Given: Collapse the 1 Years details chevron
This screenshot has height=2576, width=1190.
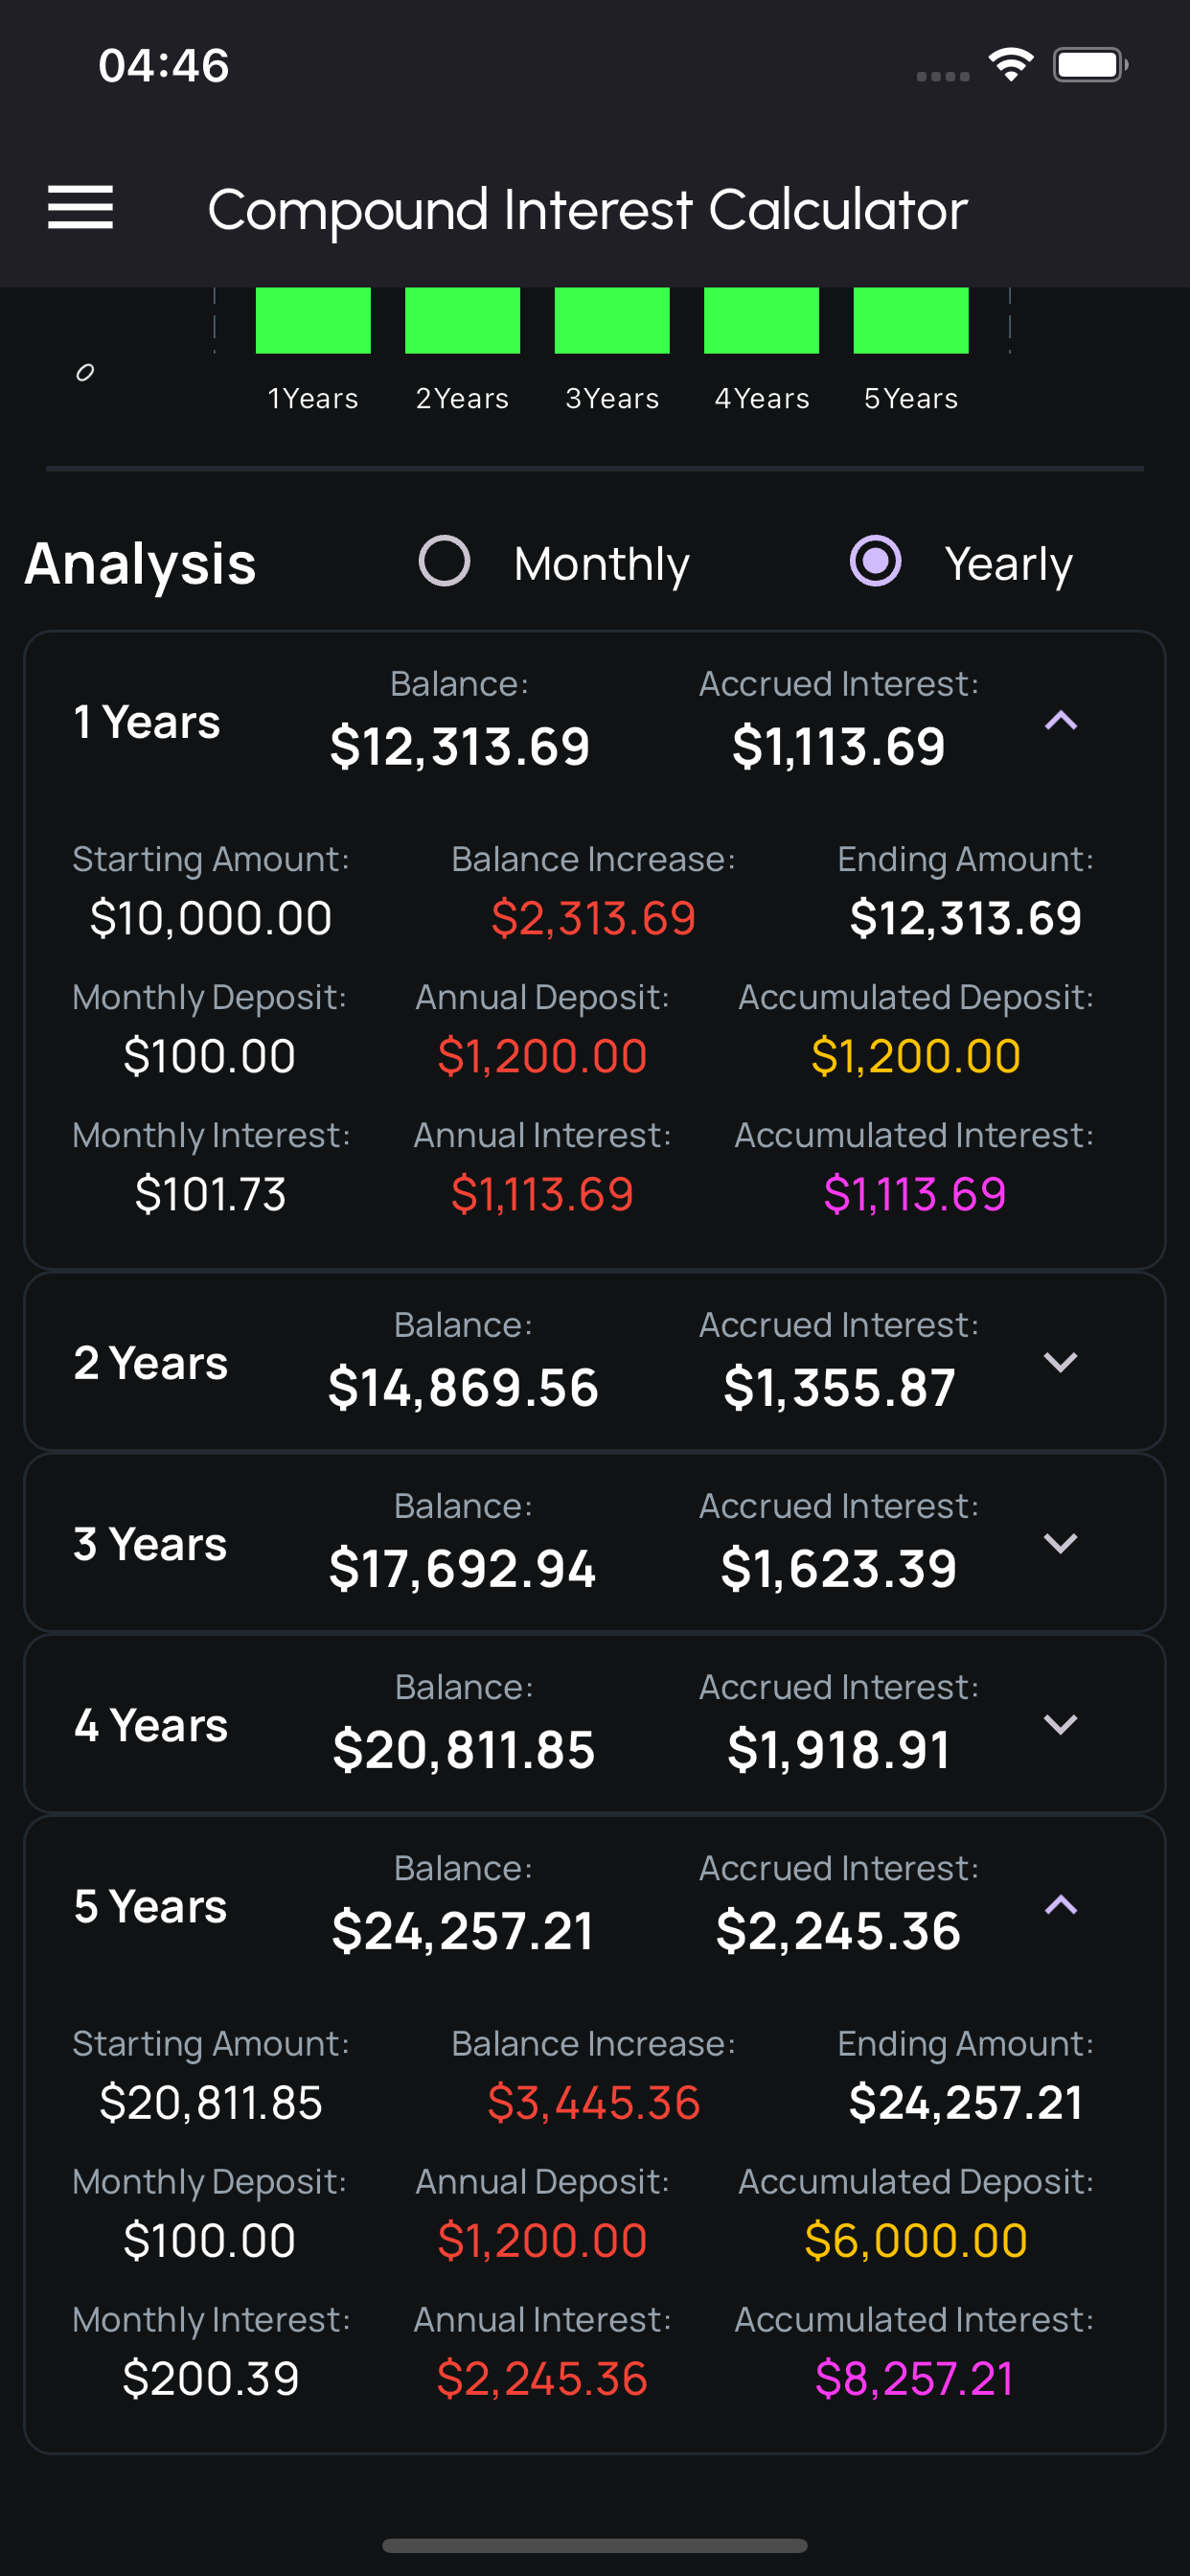Looking at the screenshot, I should pos(1060,721).
